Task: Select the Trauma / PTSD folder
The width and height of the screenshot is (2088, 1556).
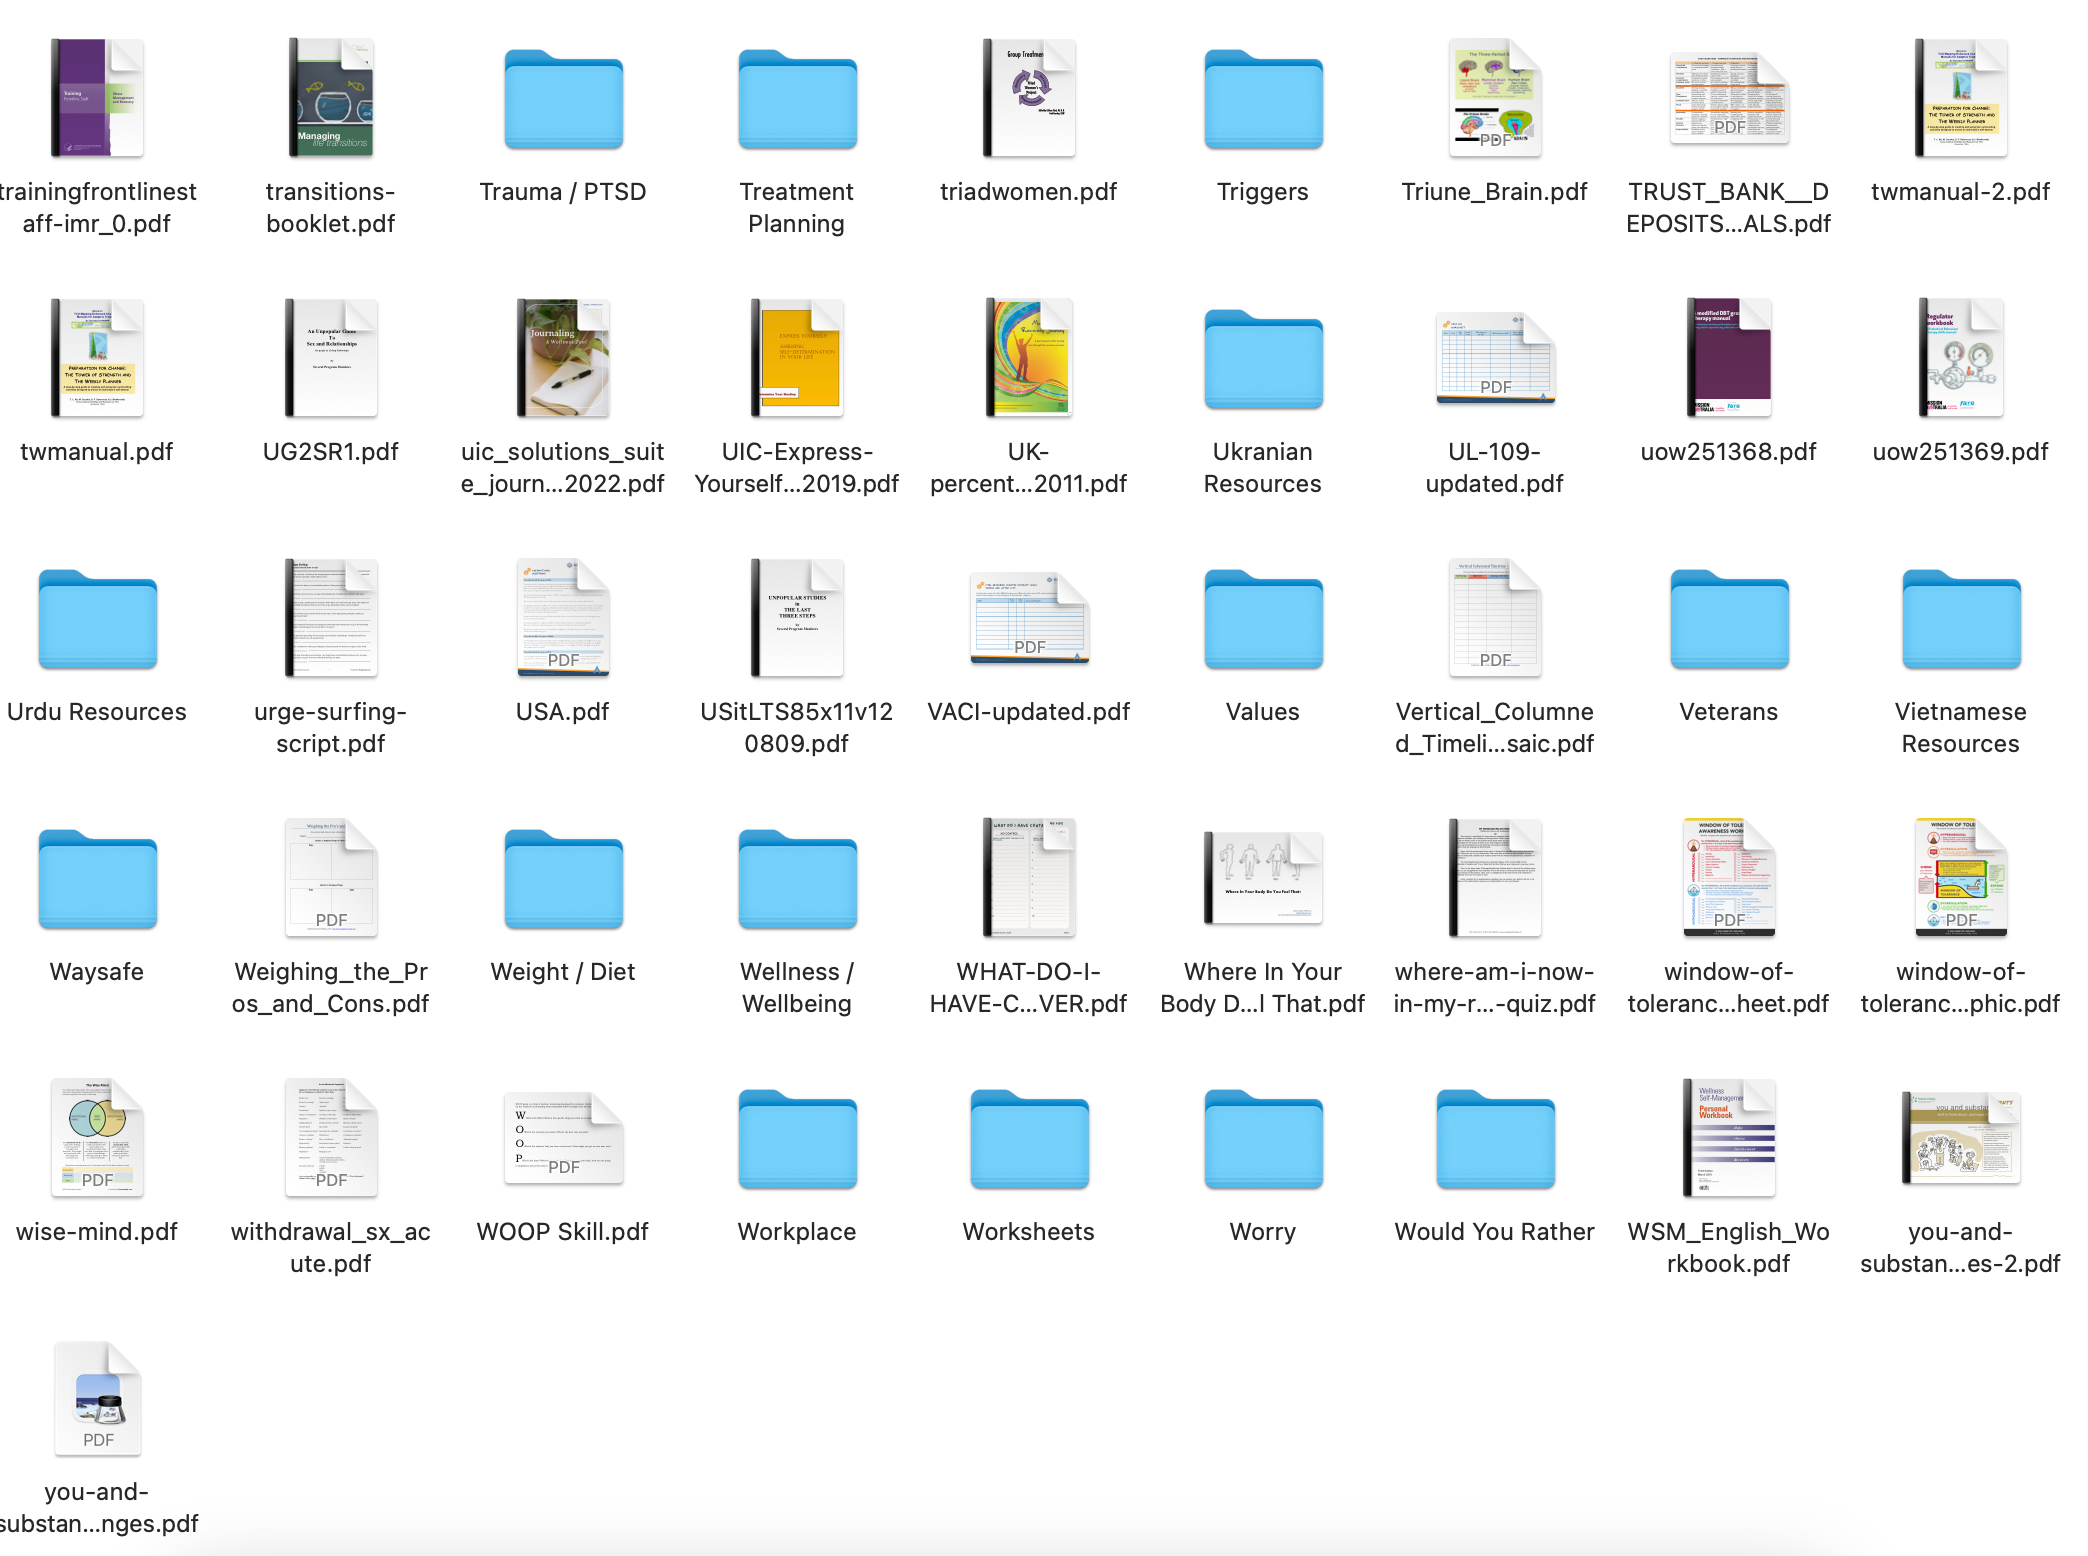Action: pos(563,100)
